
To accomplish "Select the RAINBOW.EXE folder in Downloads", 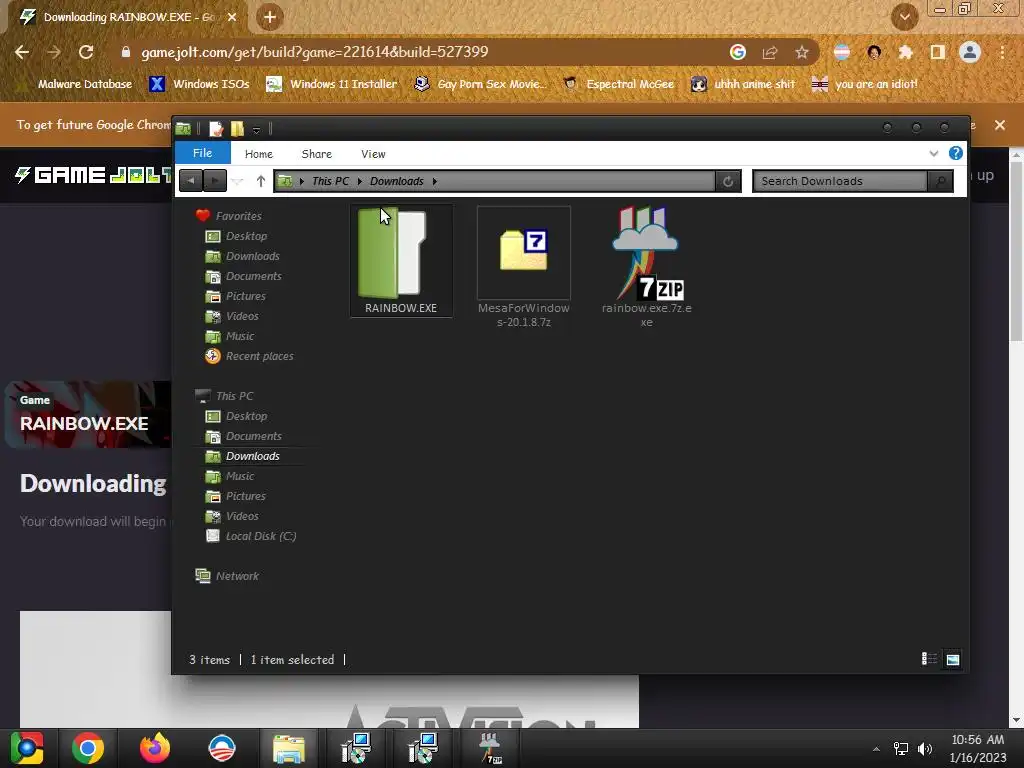I will pyautogui.click(x=401, y=261).
